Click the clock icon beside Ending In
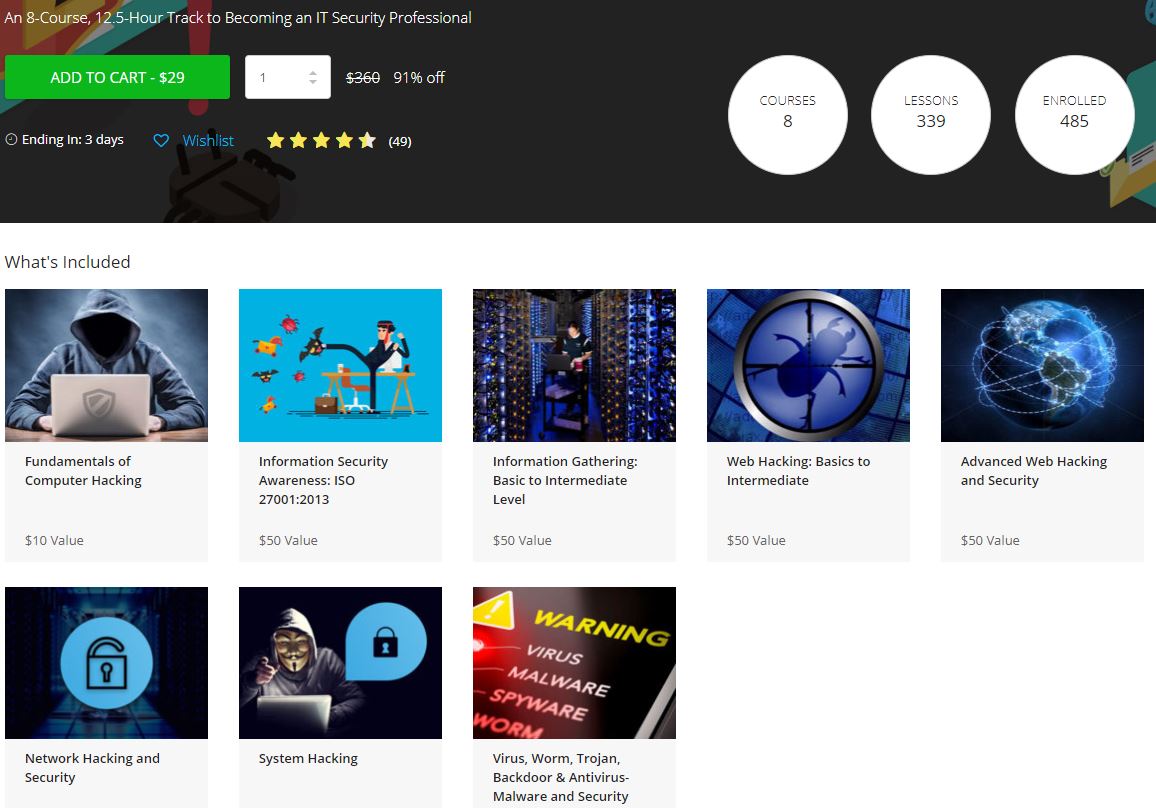 (x=11, y=140)
